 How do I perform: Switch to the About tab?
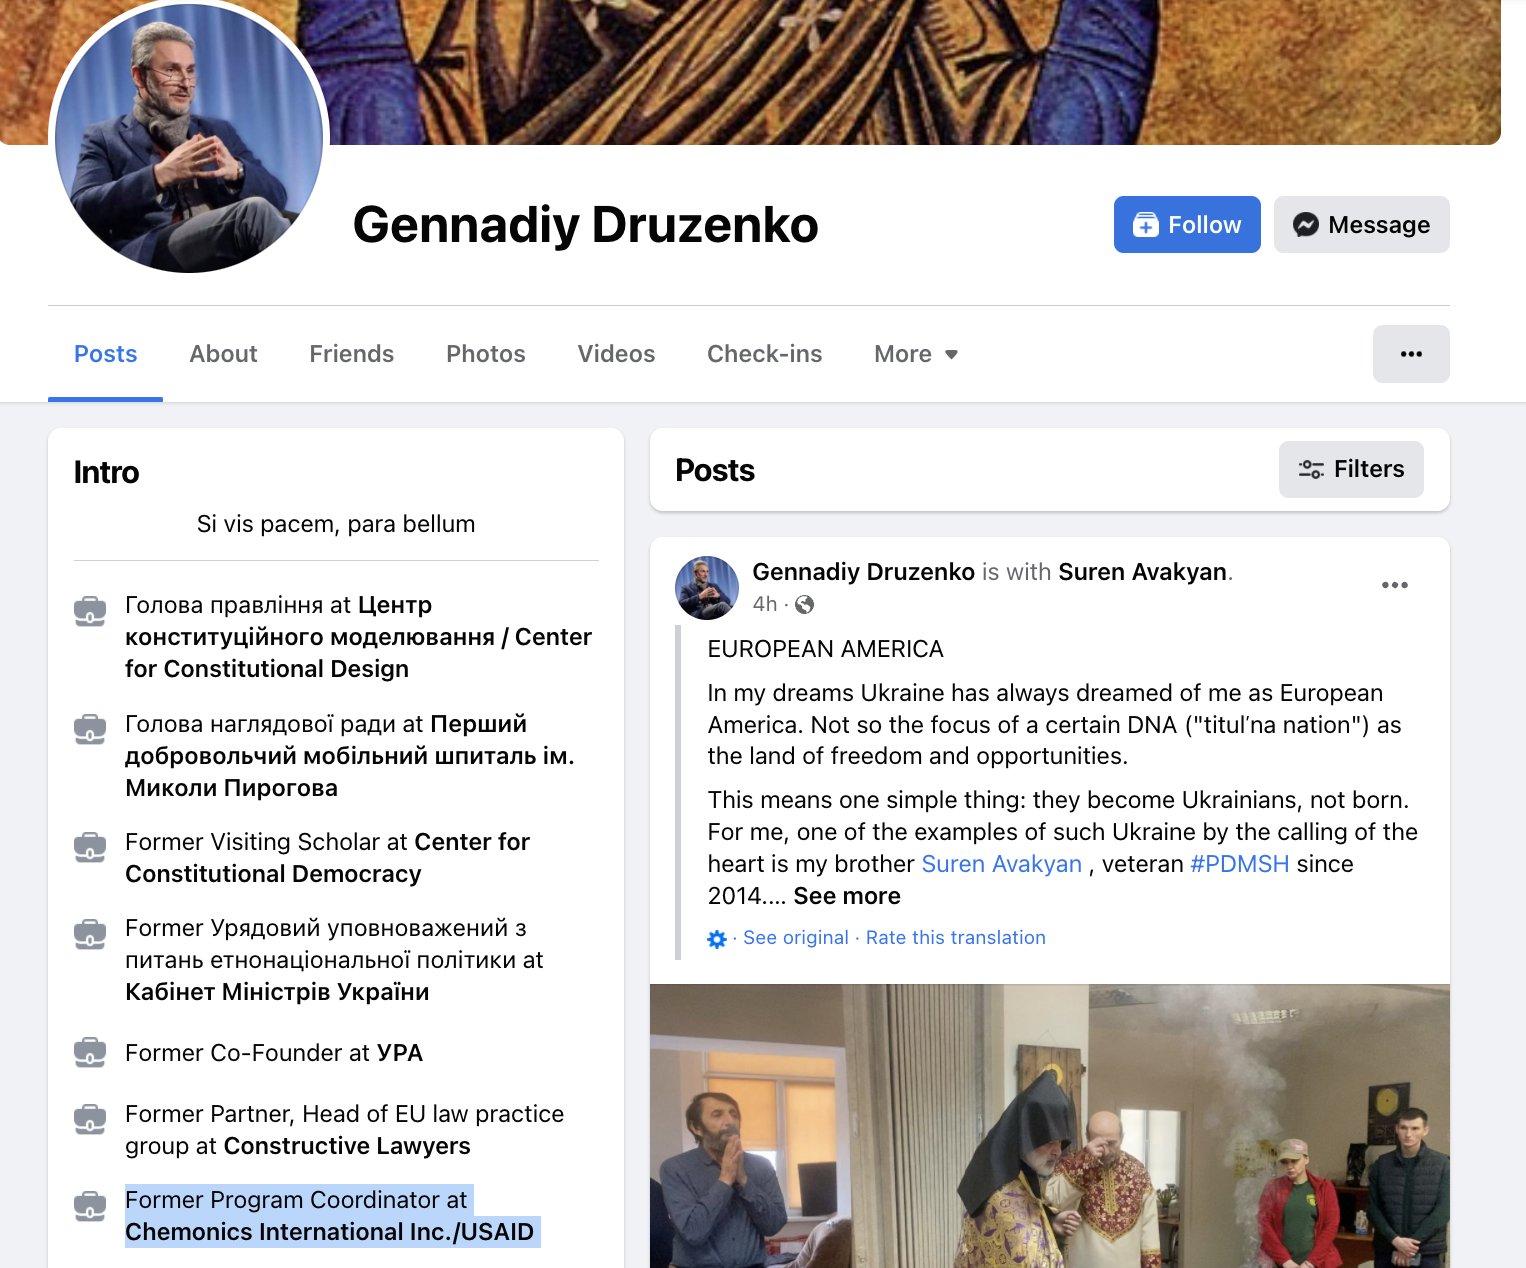pyautogui.click(x=223, y=354)
